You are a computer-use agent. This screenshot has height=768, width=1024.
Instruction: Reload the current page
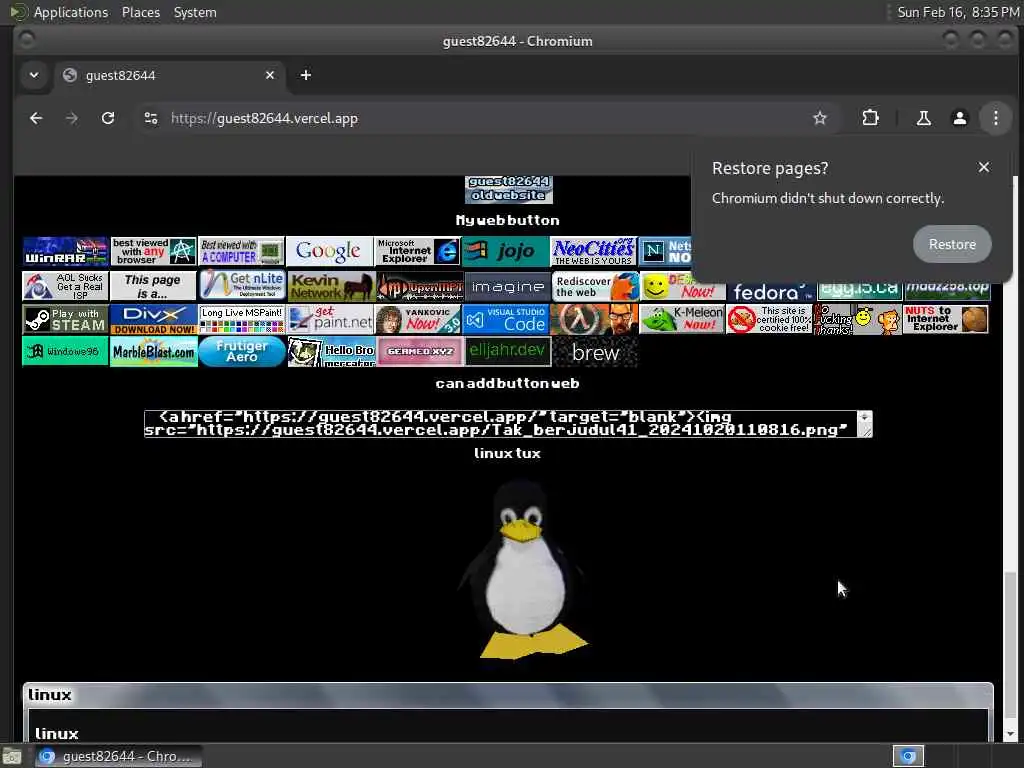pos(108,118)
